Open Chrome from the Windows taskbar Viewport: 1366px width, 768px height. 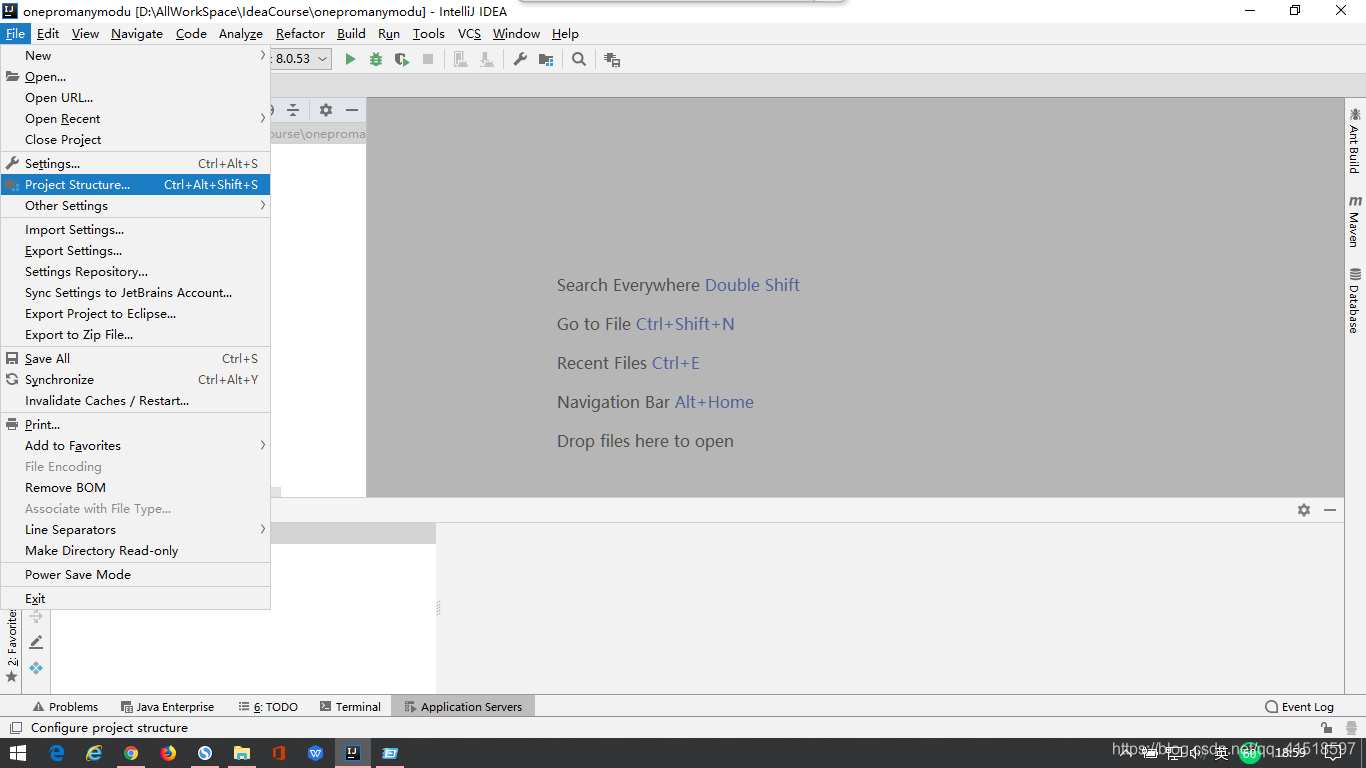coord(131,753)
